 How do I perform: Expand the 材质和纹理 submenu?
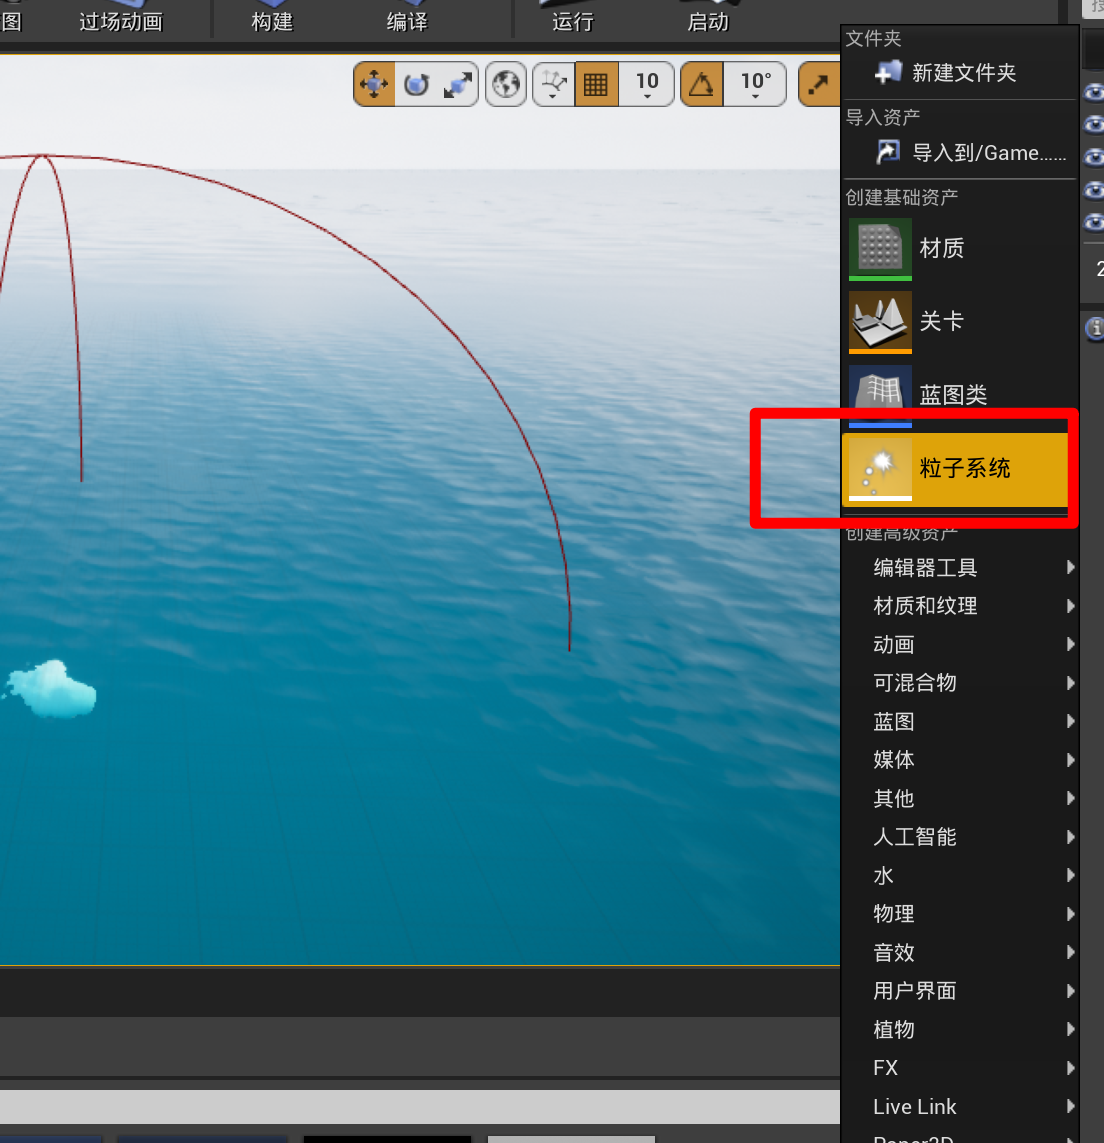[960, 606]
